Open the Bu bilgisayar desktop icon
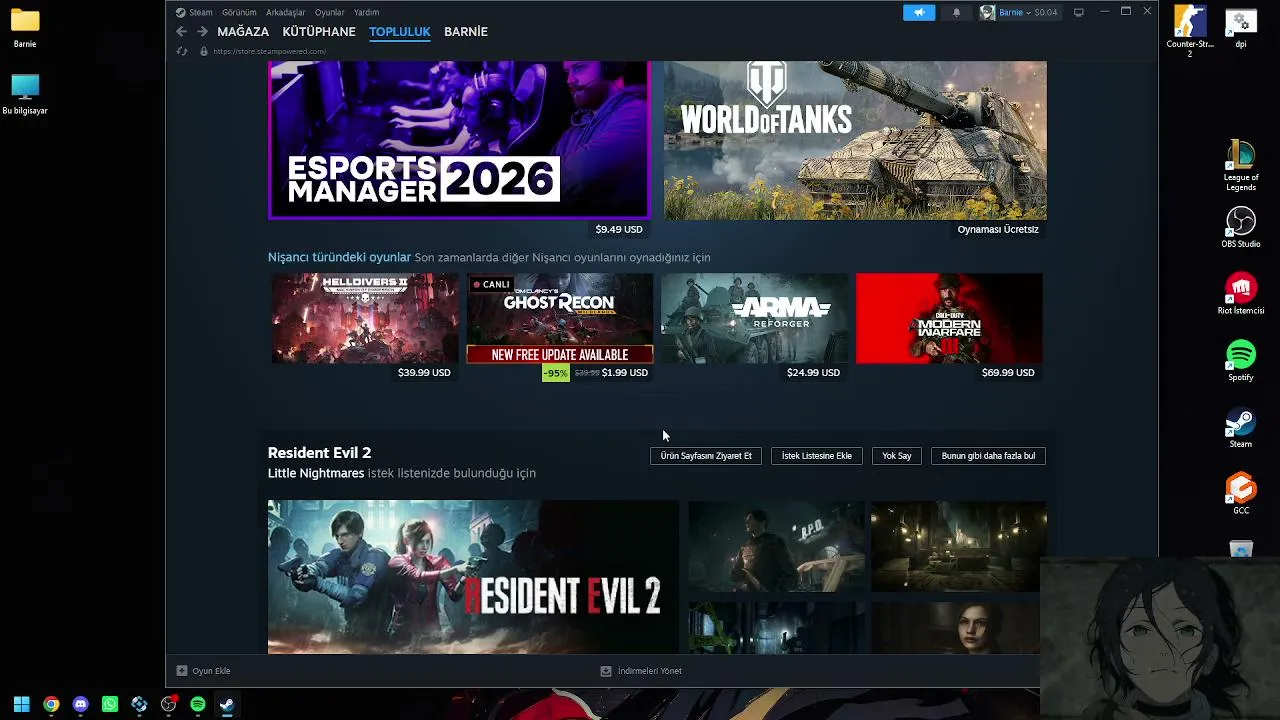The height and width of the screenshot is (720, 1280). (25, 94)
